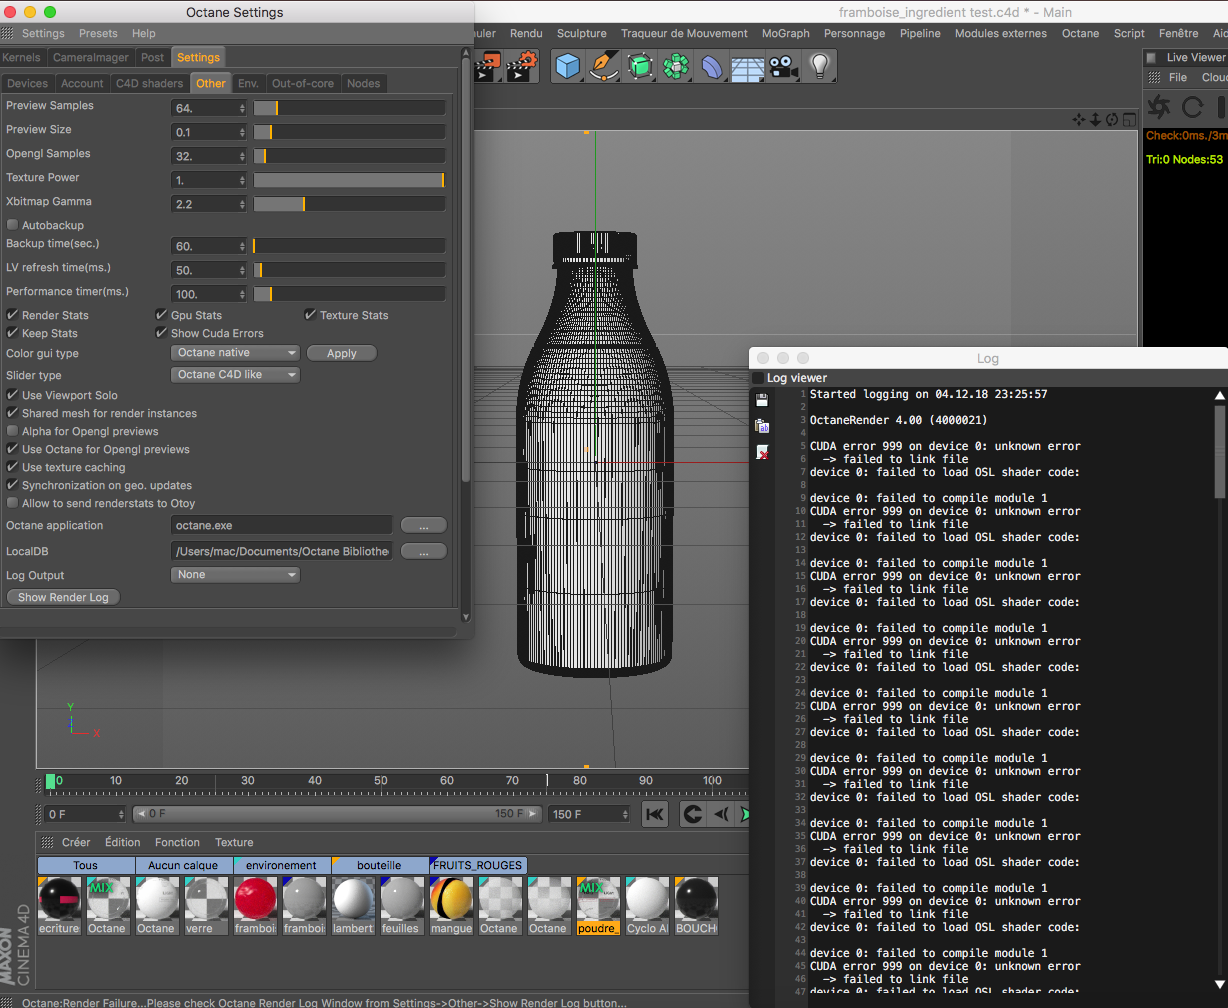This screenshot has height=1008, width=1228.
Task: Open the Color gui type dropdown
Action: pyautogui.click(x=236, y=353)
